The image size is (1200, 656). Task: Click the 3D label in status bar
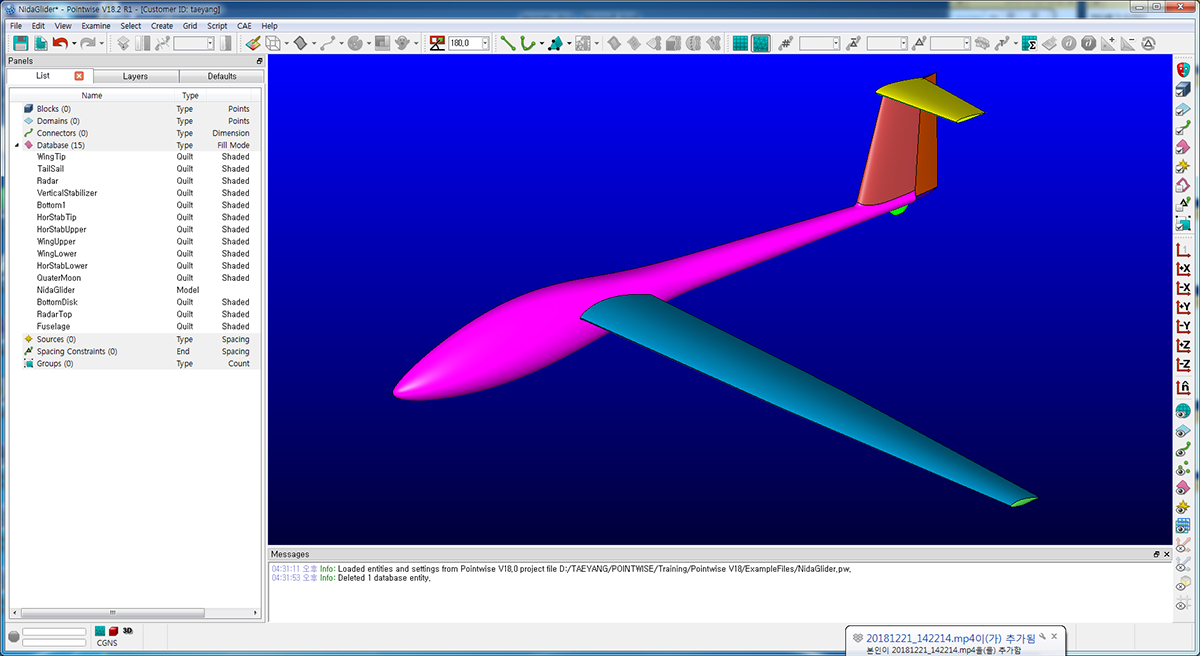(x=127, y=631)
